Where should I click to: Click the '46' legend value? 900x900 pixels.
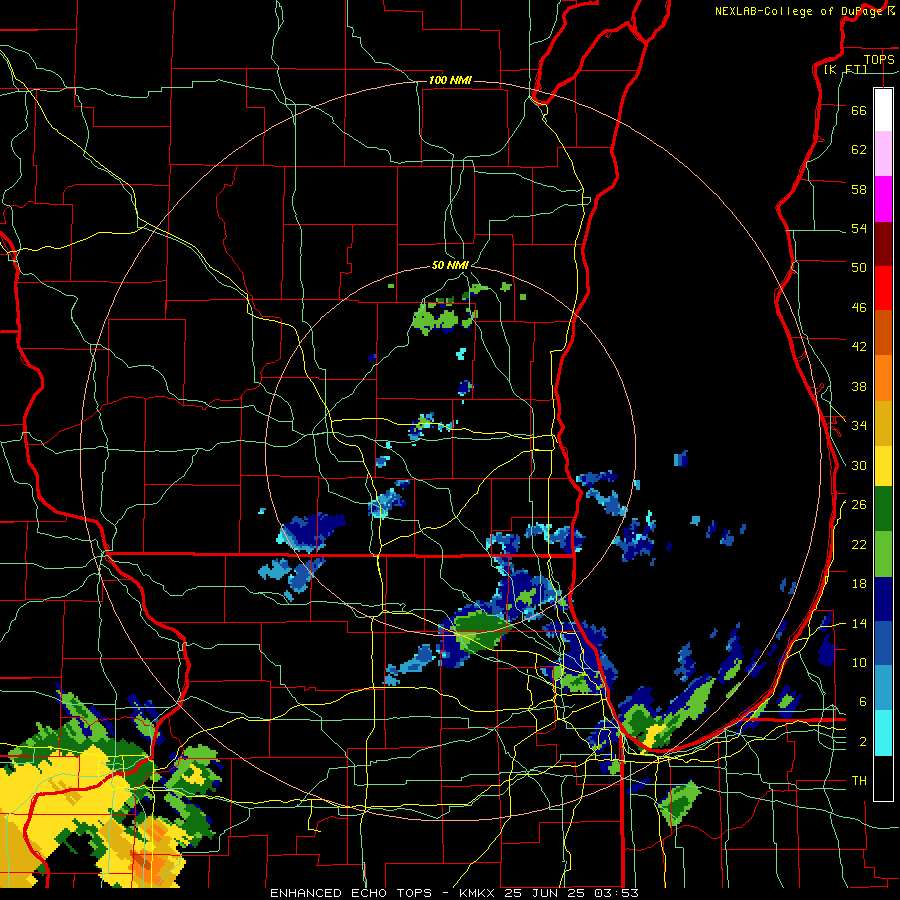(859, 308)
